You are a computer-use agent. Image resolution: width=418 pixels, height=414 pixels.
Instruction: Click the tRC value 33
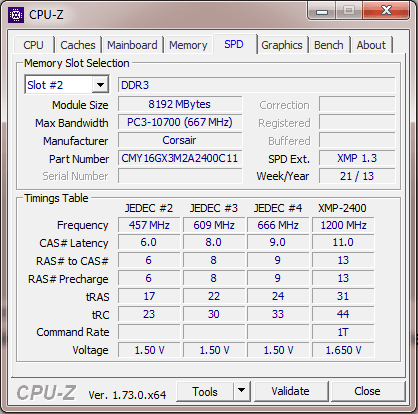coord(278,314)
